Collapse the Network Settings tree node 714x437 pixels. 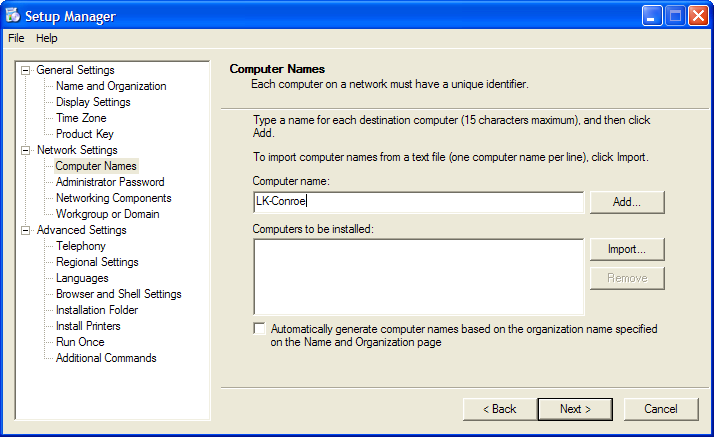click(26, 150)
